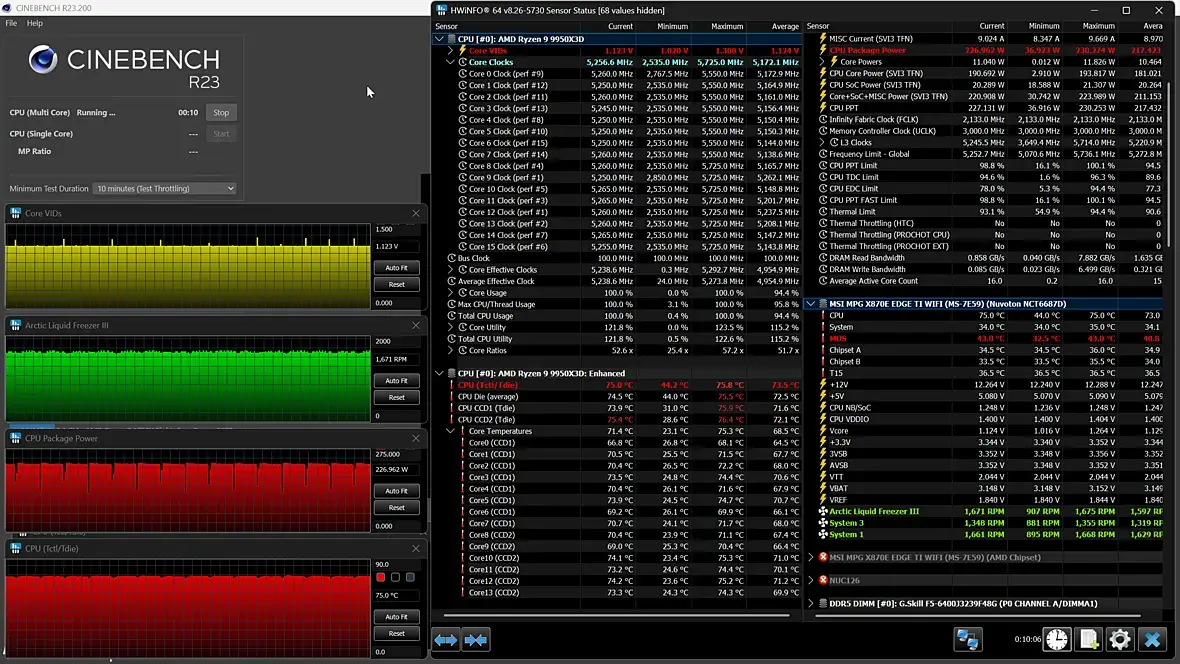Expand the Core Powers row

pyautogui.click(x=823, y=62)
